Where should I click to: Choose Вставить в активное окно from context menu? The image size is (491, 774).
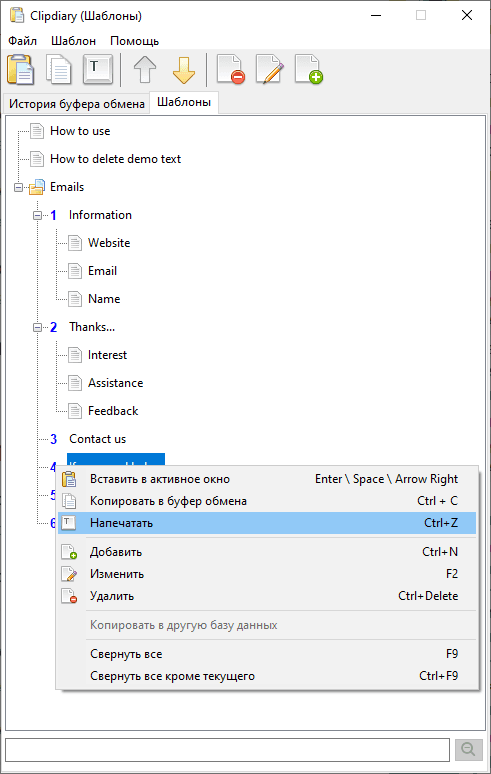pyautogui.click(x=267, y=479)
